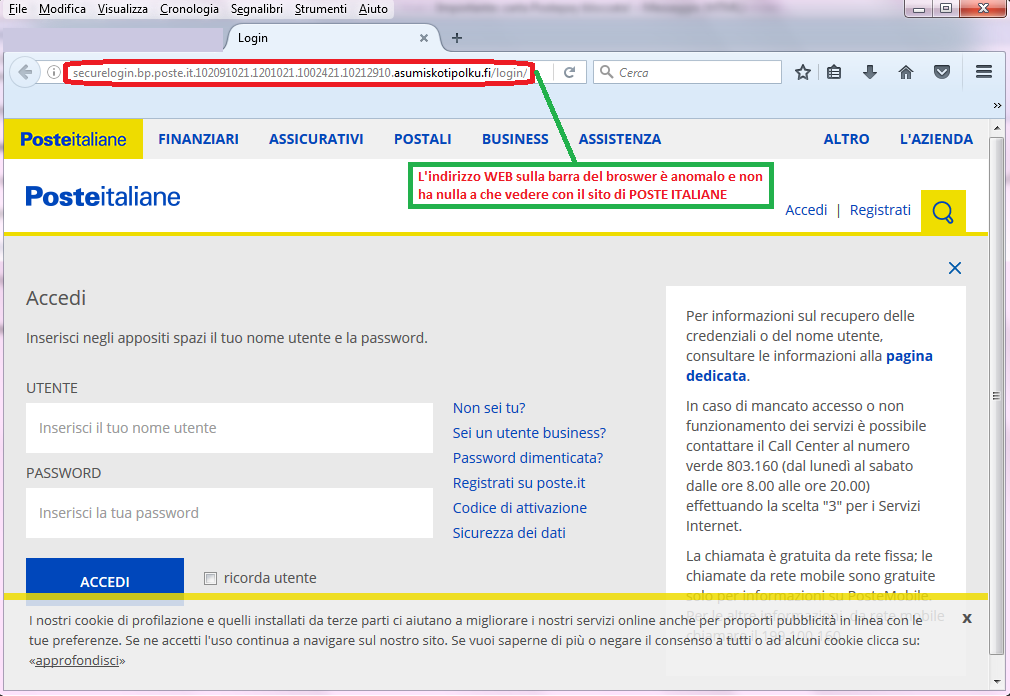Image resolution: width=1010 pixels, height=696 pixels.
Task: Close the Login tab
Action: click(424, 38)
